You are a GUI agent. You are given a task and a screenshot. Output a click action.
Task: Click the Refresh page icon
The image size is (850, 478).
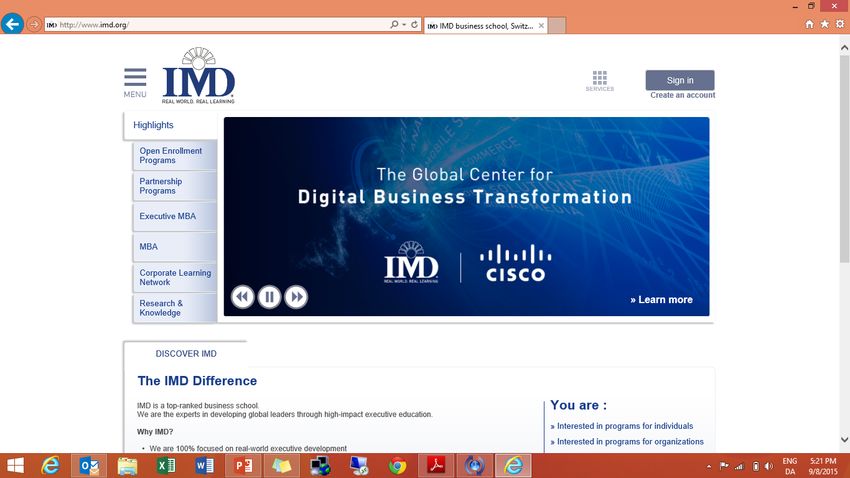tap(414, 25)
